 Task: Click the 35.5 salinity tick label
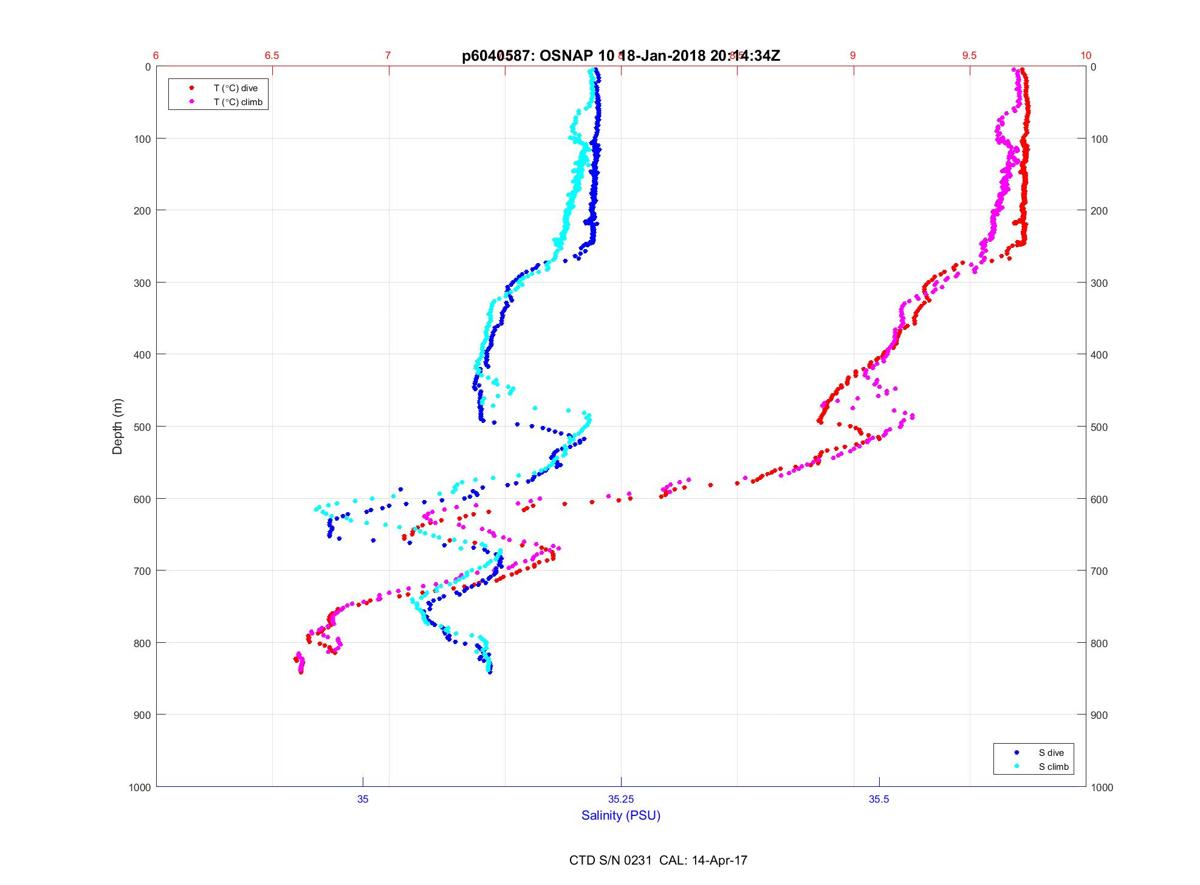point(879,799)
